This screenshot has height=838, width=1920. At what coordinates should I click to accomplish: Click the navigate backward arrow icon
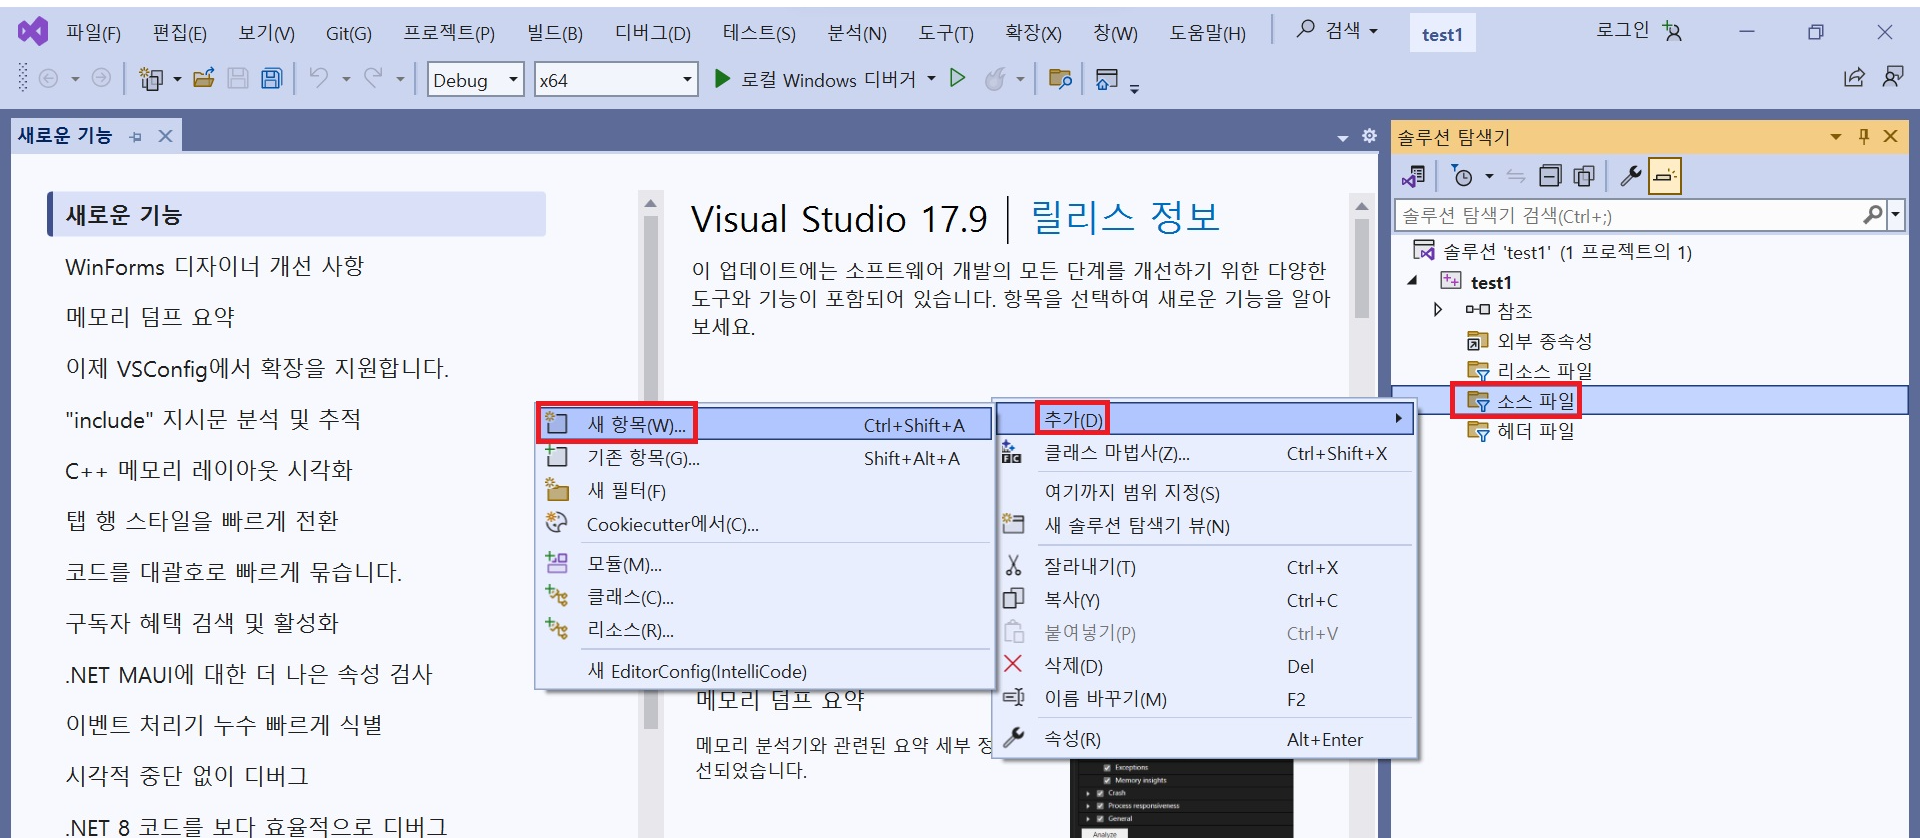48,78
